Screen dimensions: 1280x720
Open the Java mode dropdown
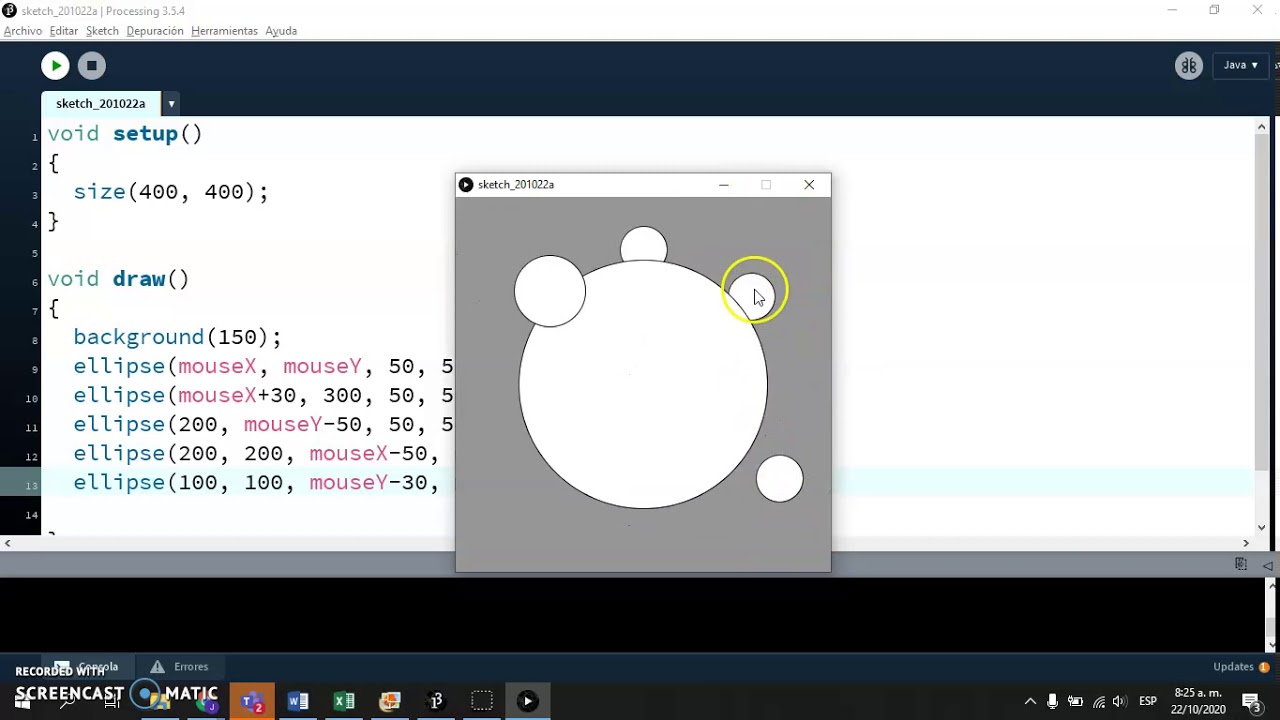(x=1241, y=65)
